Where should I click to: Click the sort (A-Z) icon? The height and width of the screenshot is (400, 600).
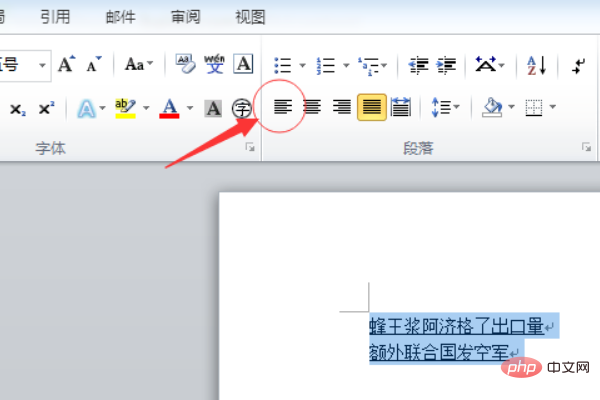click(537, 65)
